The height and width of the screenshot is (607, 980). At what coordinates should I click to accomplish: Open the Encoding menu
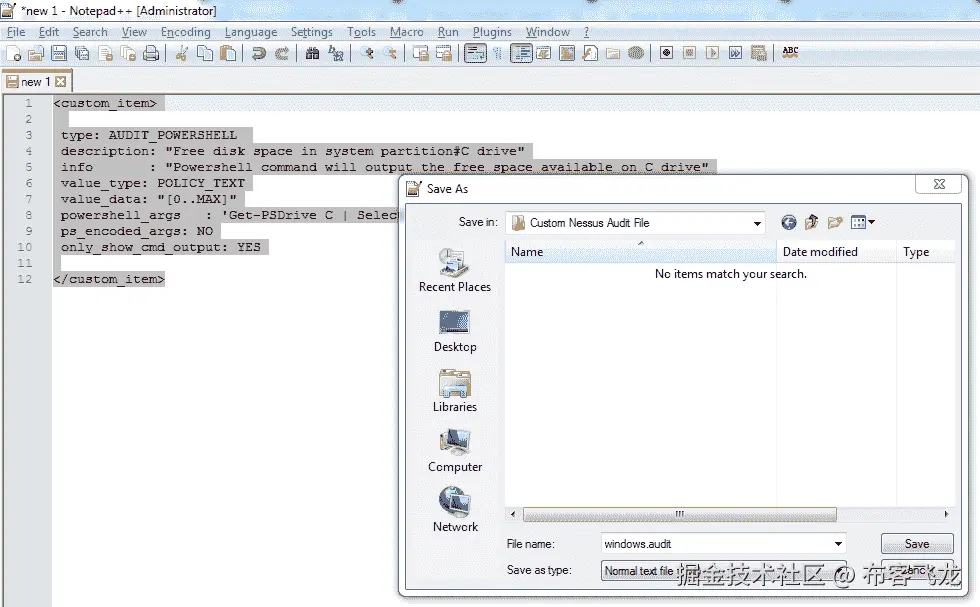pyautogui.click(x=186, y=32)
